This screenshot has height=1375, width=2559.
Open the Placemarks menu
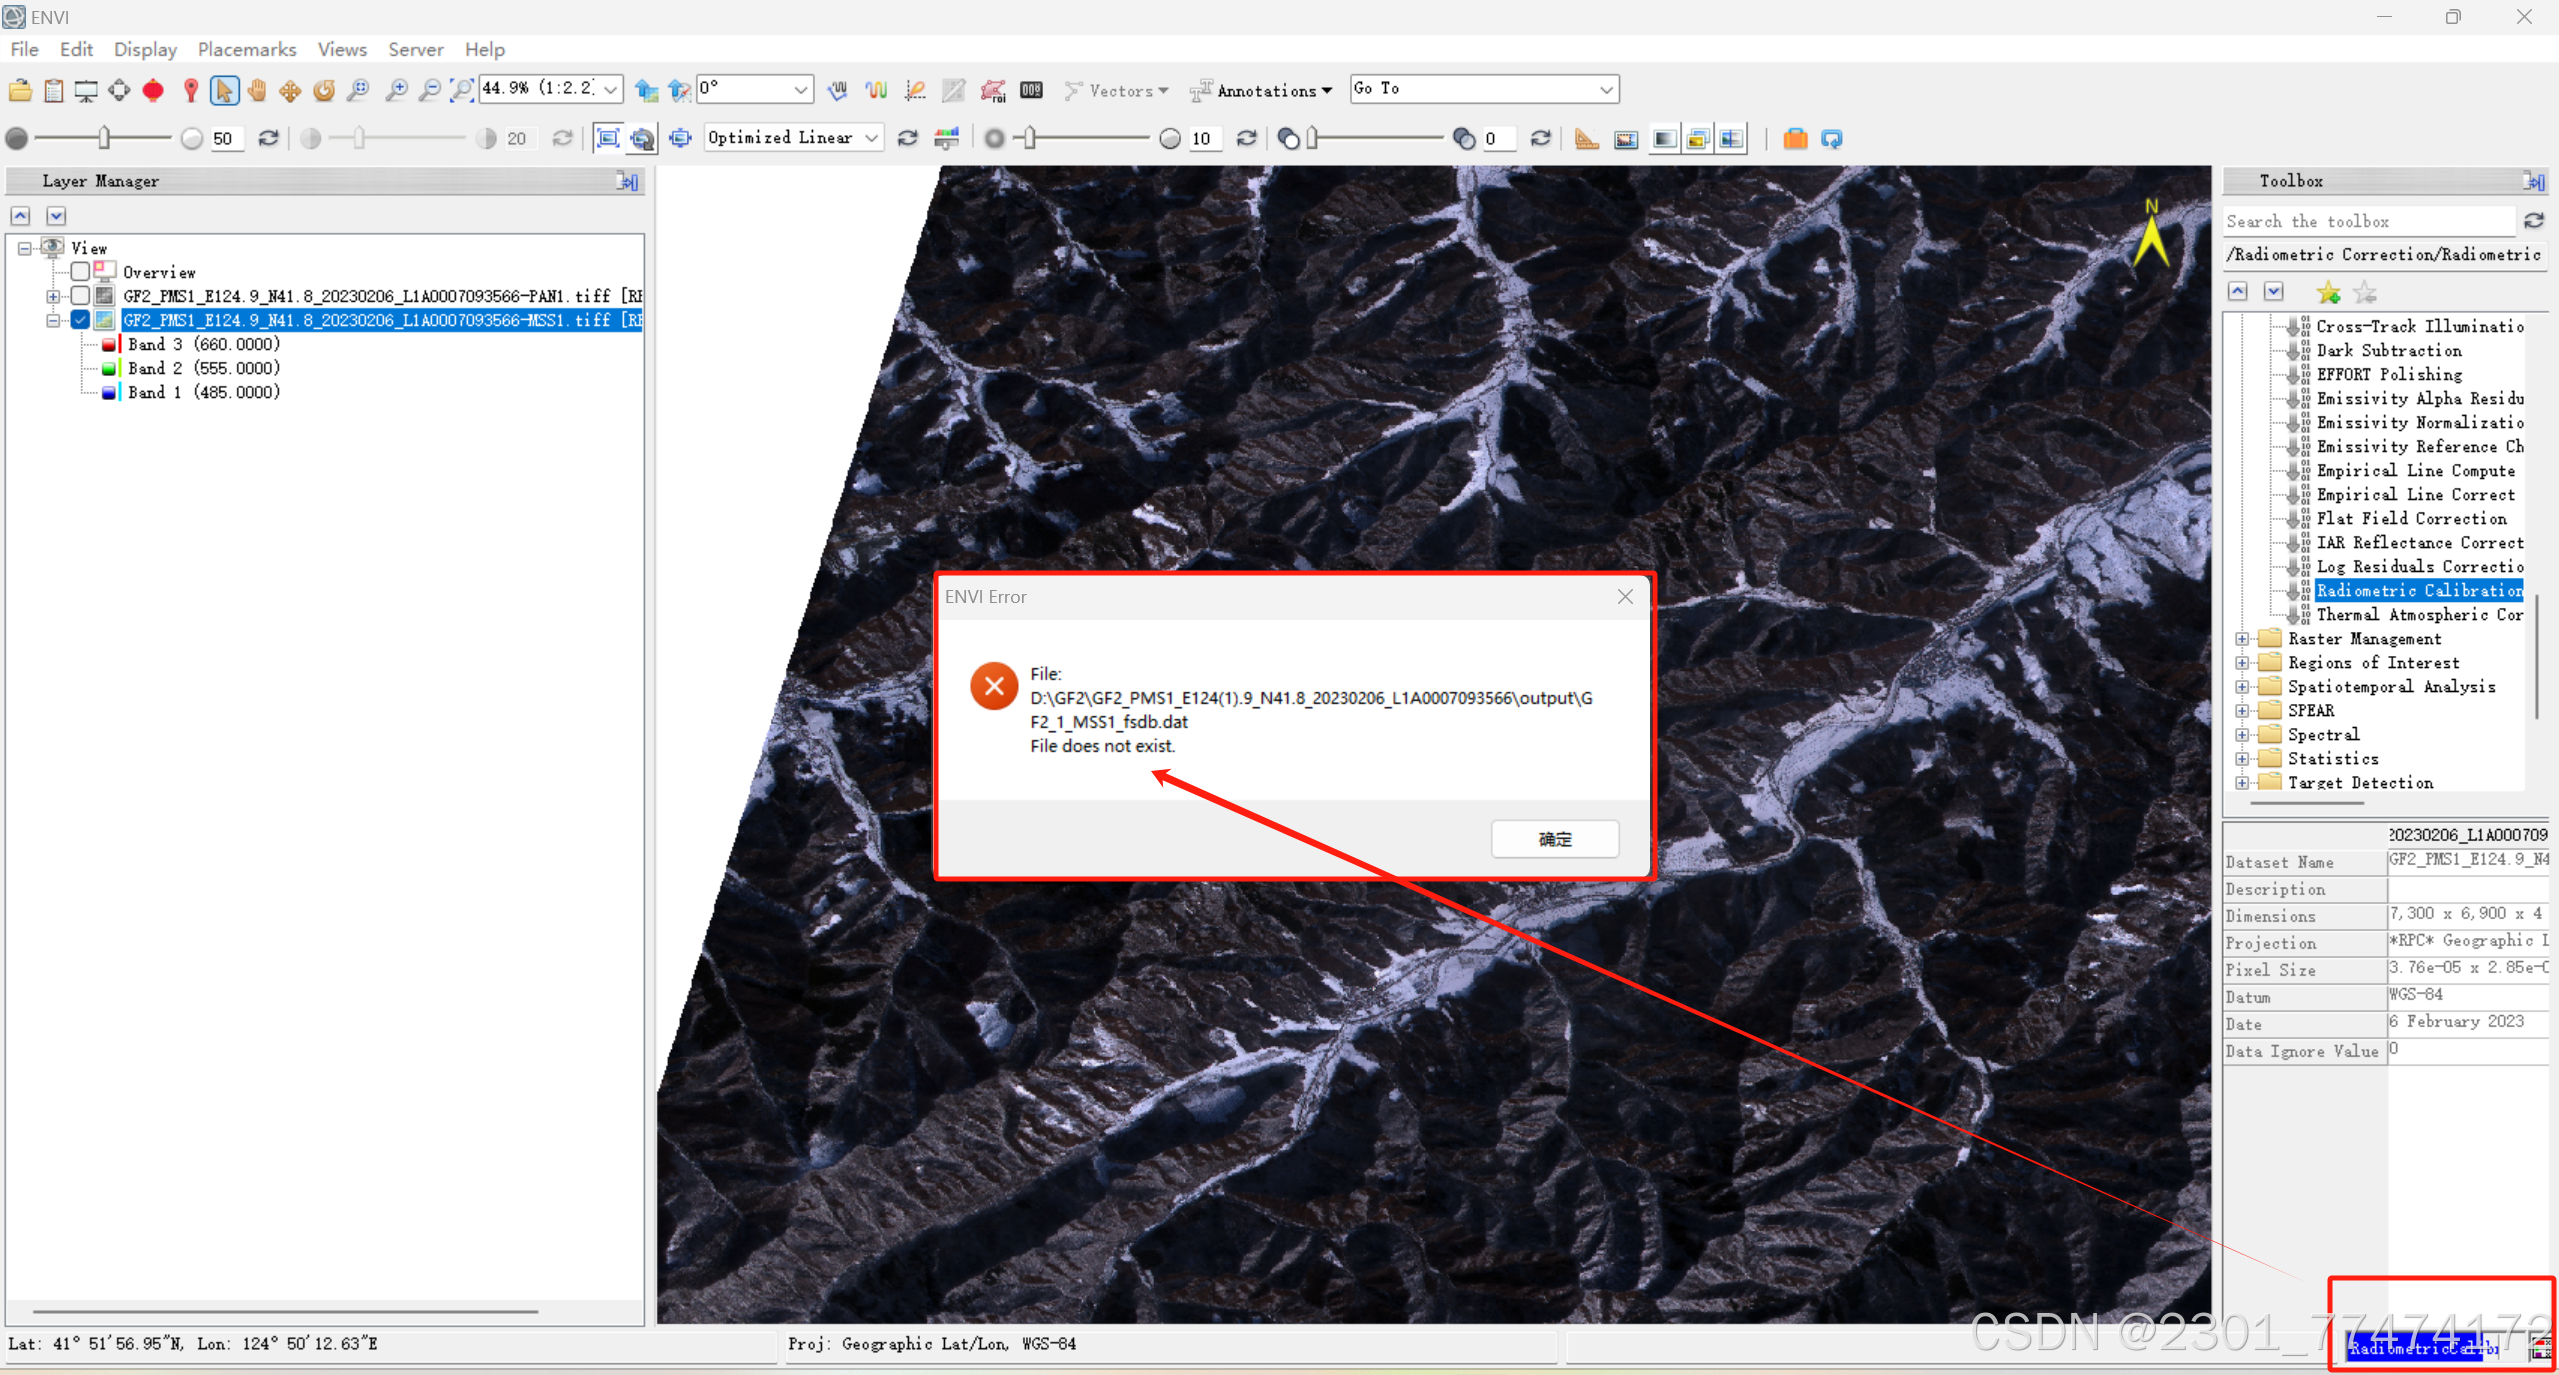[246, 49]
